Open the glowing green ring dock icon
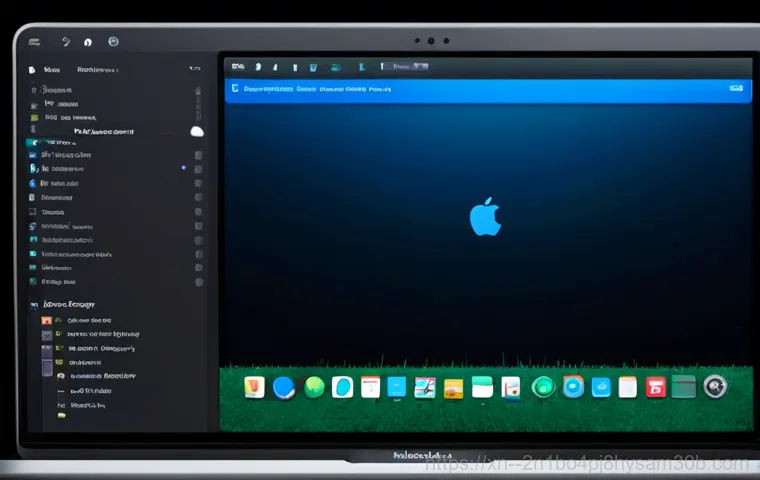 [543, 387]
